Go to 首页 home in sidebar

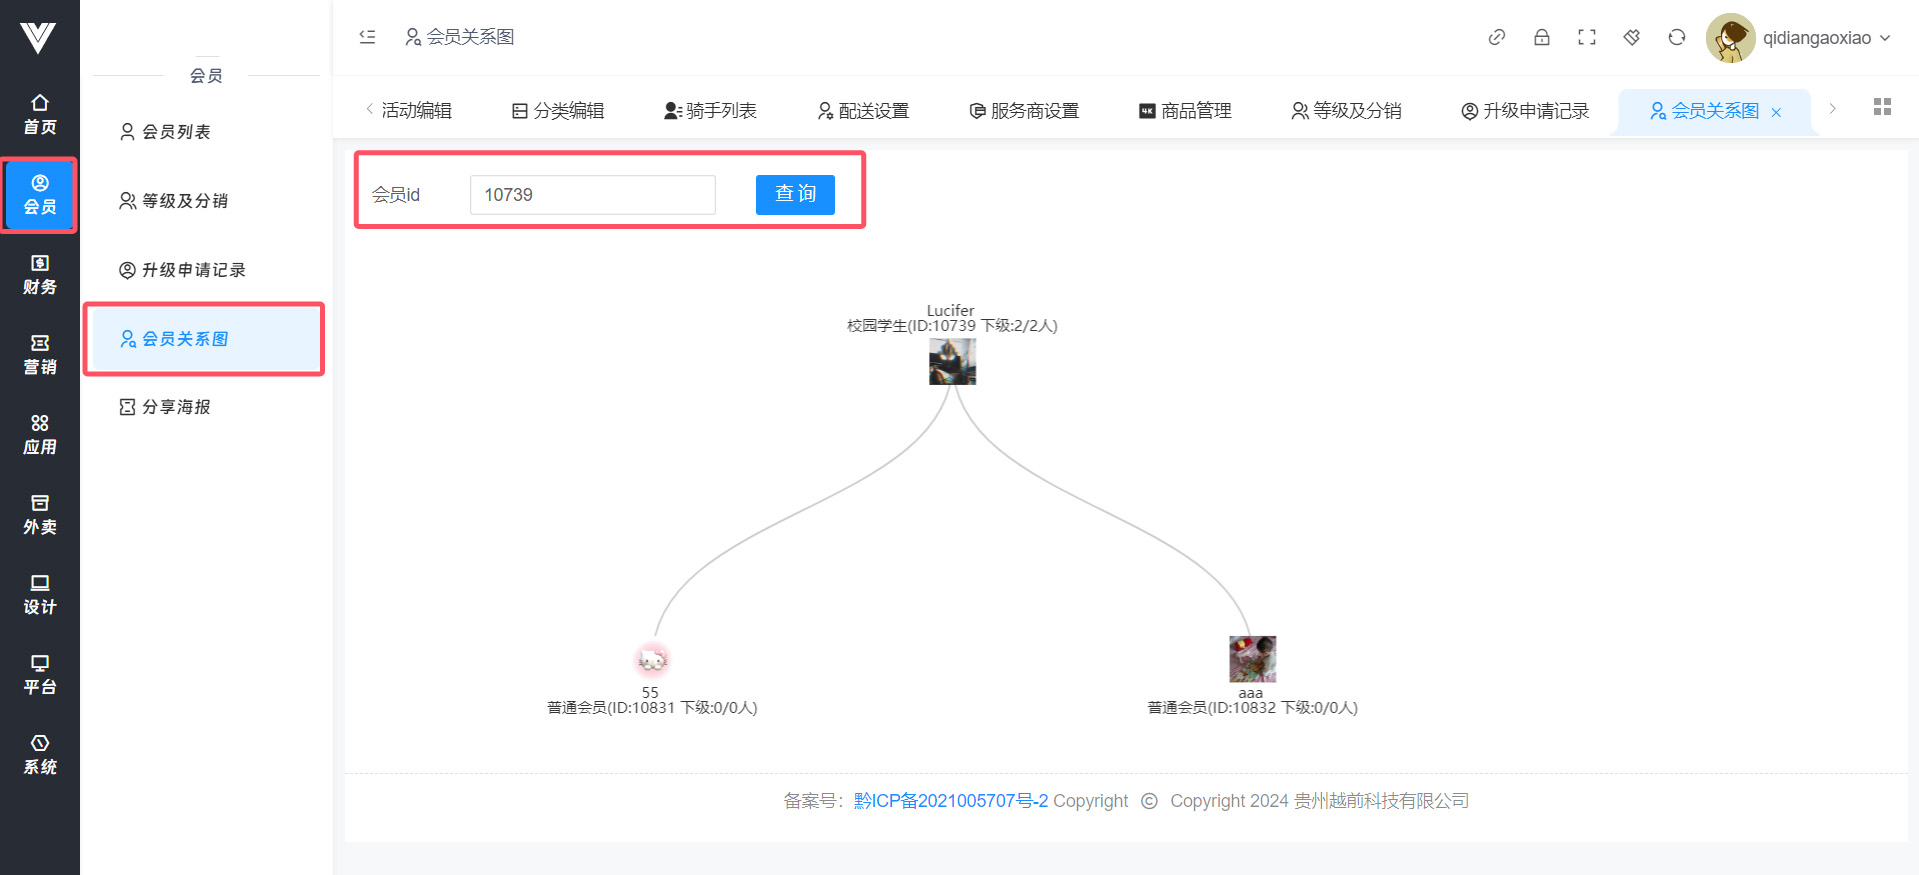coord(40,114)
